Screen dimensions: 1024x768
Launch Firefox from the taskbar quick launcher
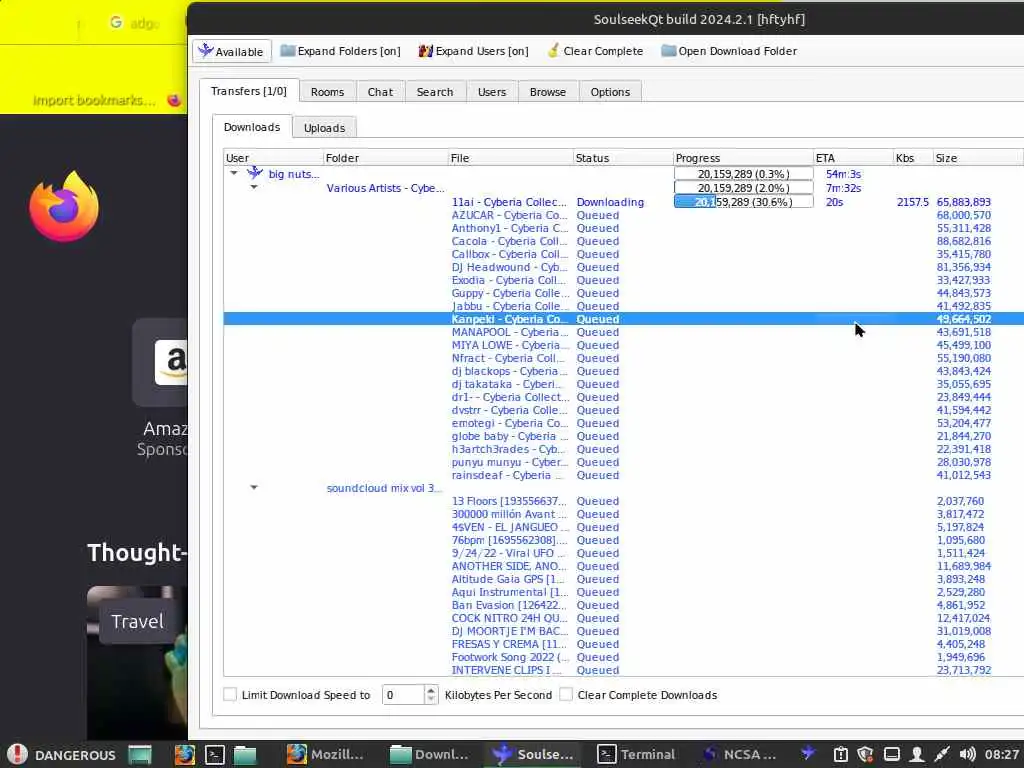[x=184, y=754]
